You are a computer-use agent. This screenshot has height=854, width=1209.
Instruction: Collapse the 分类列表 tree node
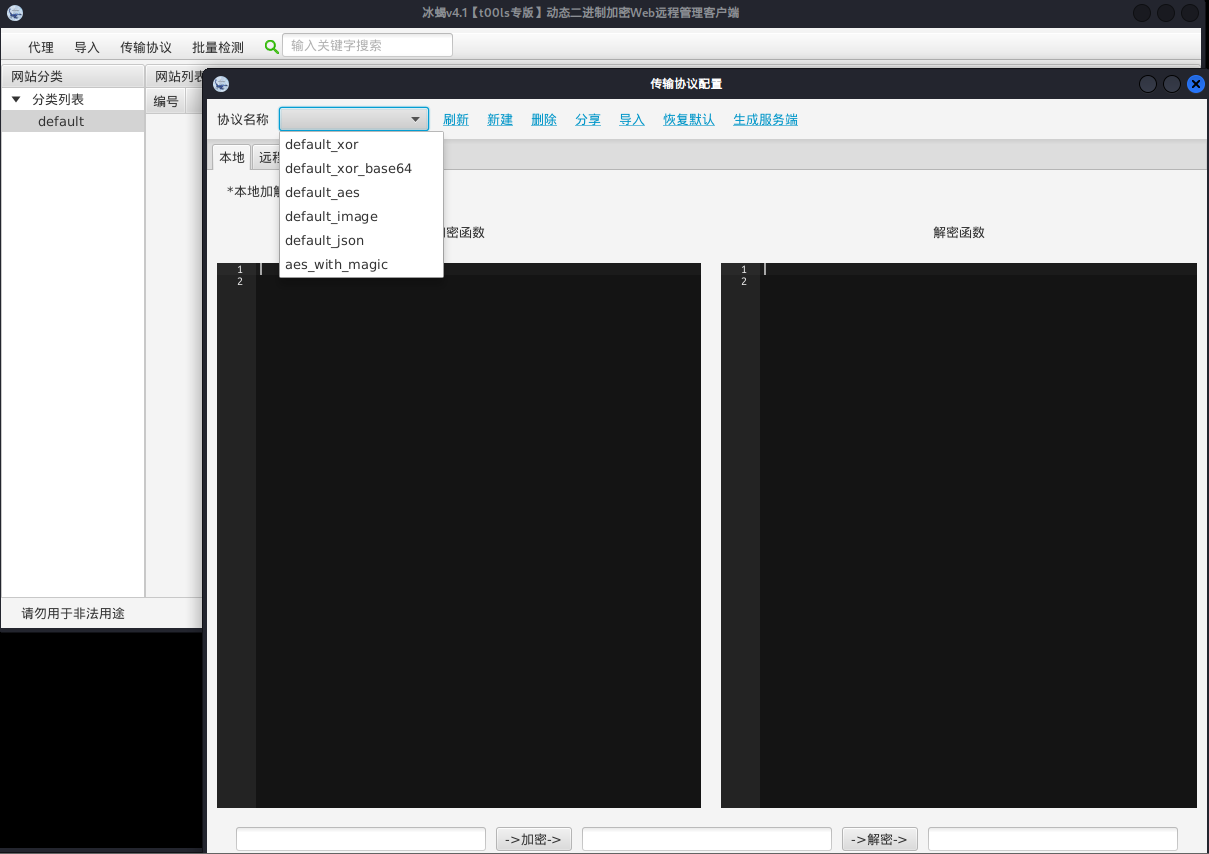tap(16, 99)
